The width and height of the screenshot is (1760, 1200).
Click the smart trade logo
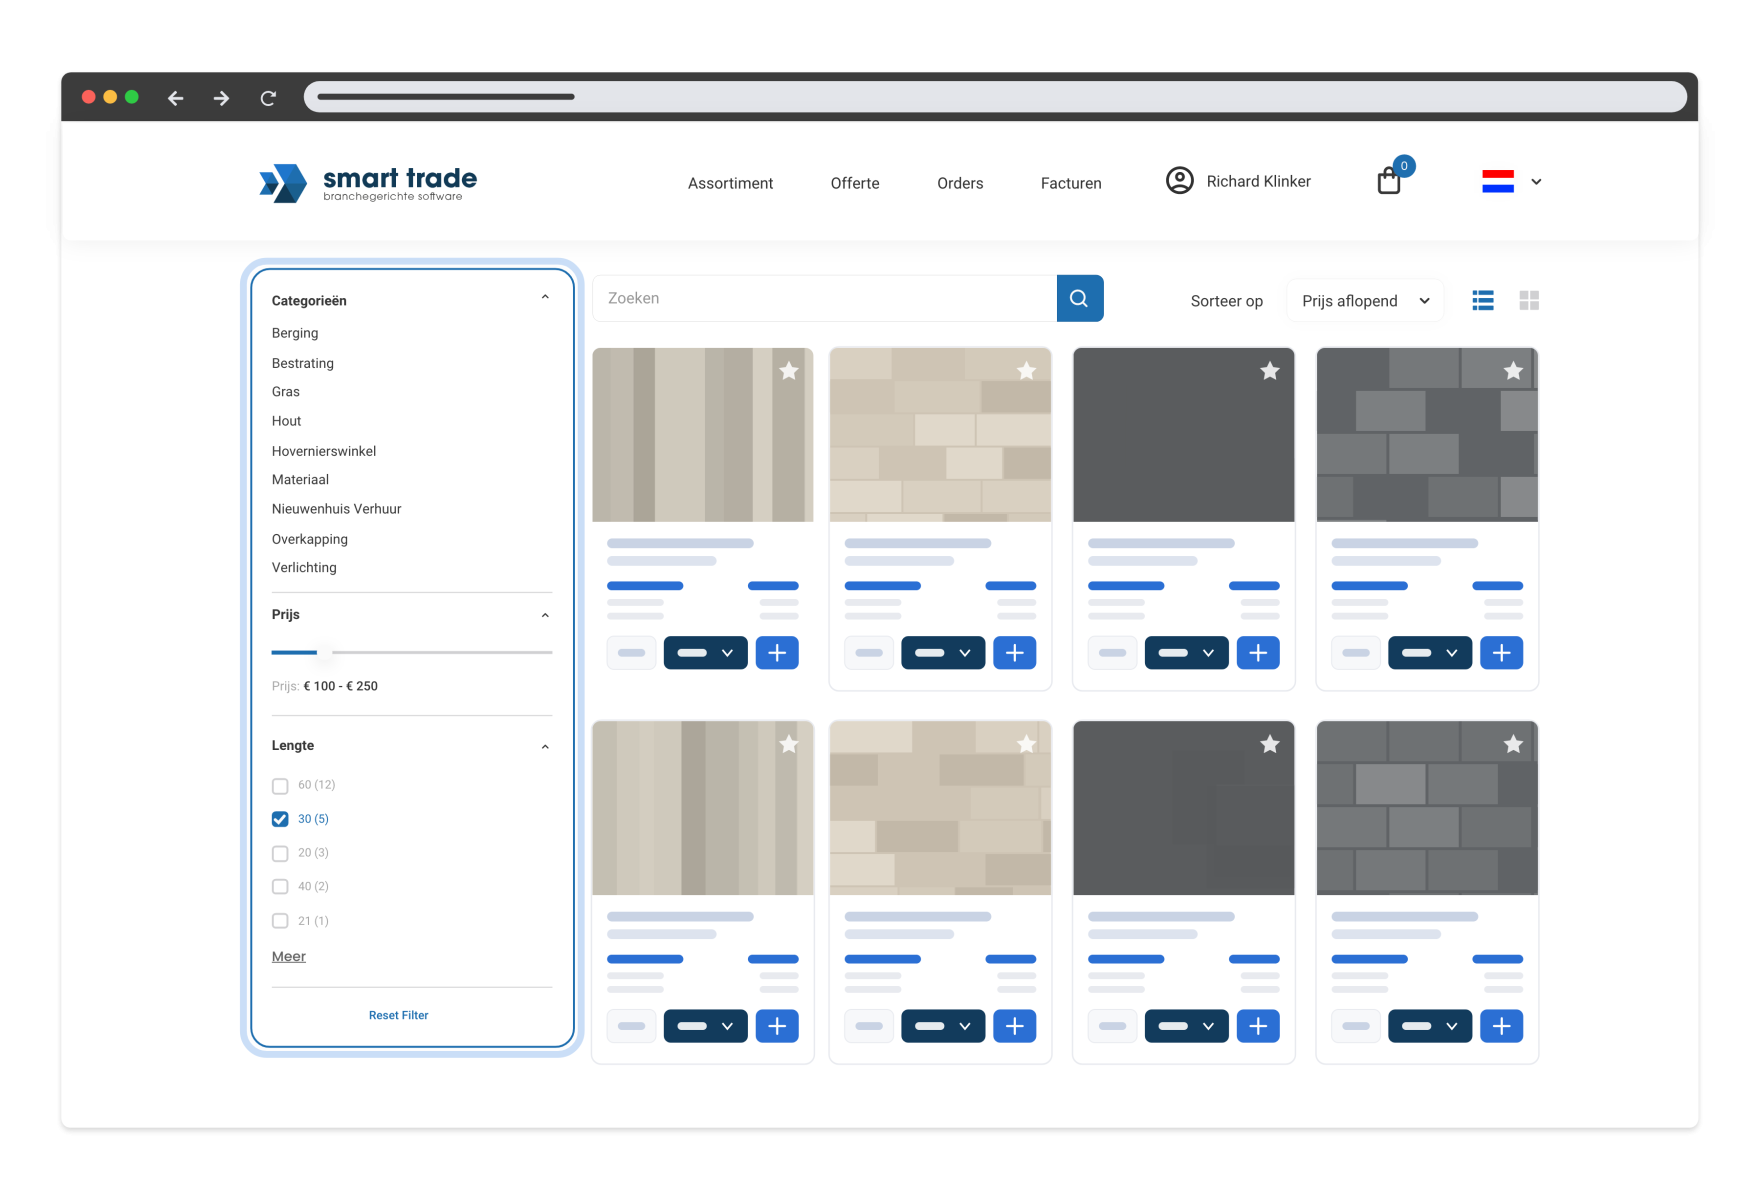(368, 183)
